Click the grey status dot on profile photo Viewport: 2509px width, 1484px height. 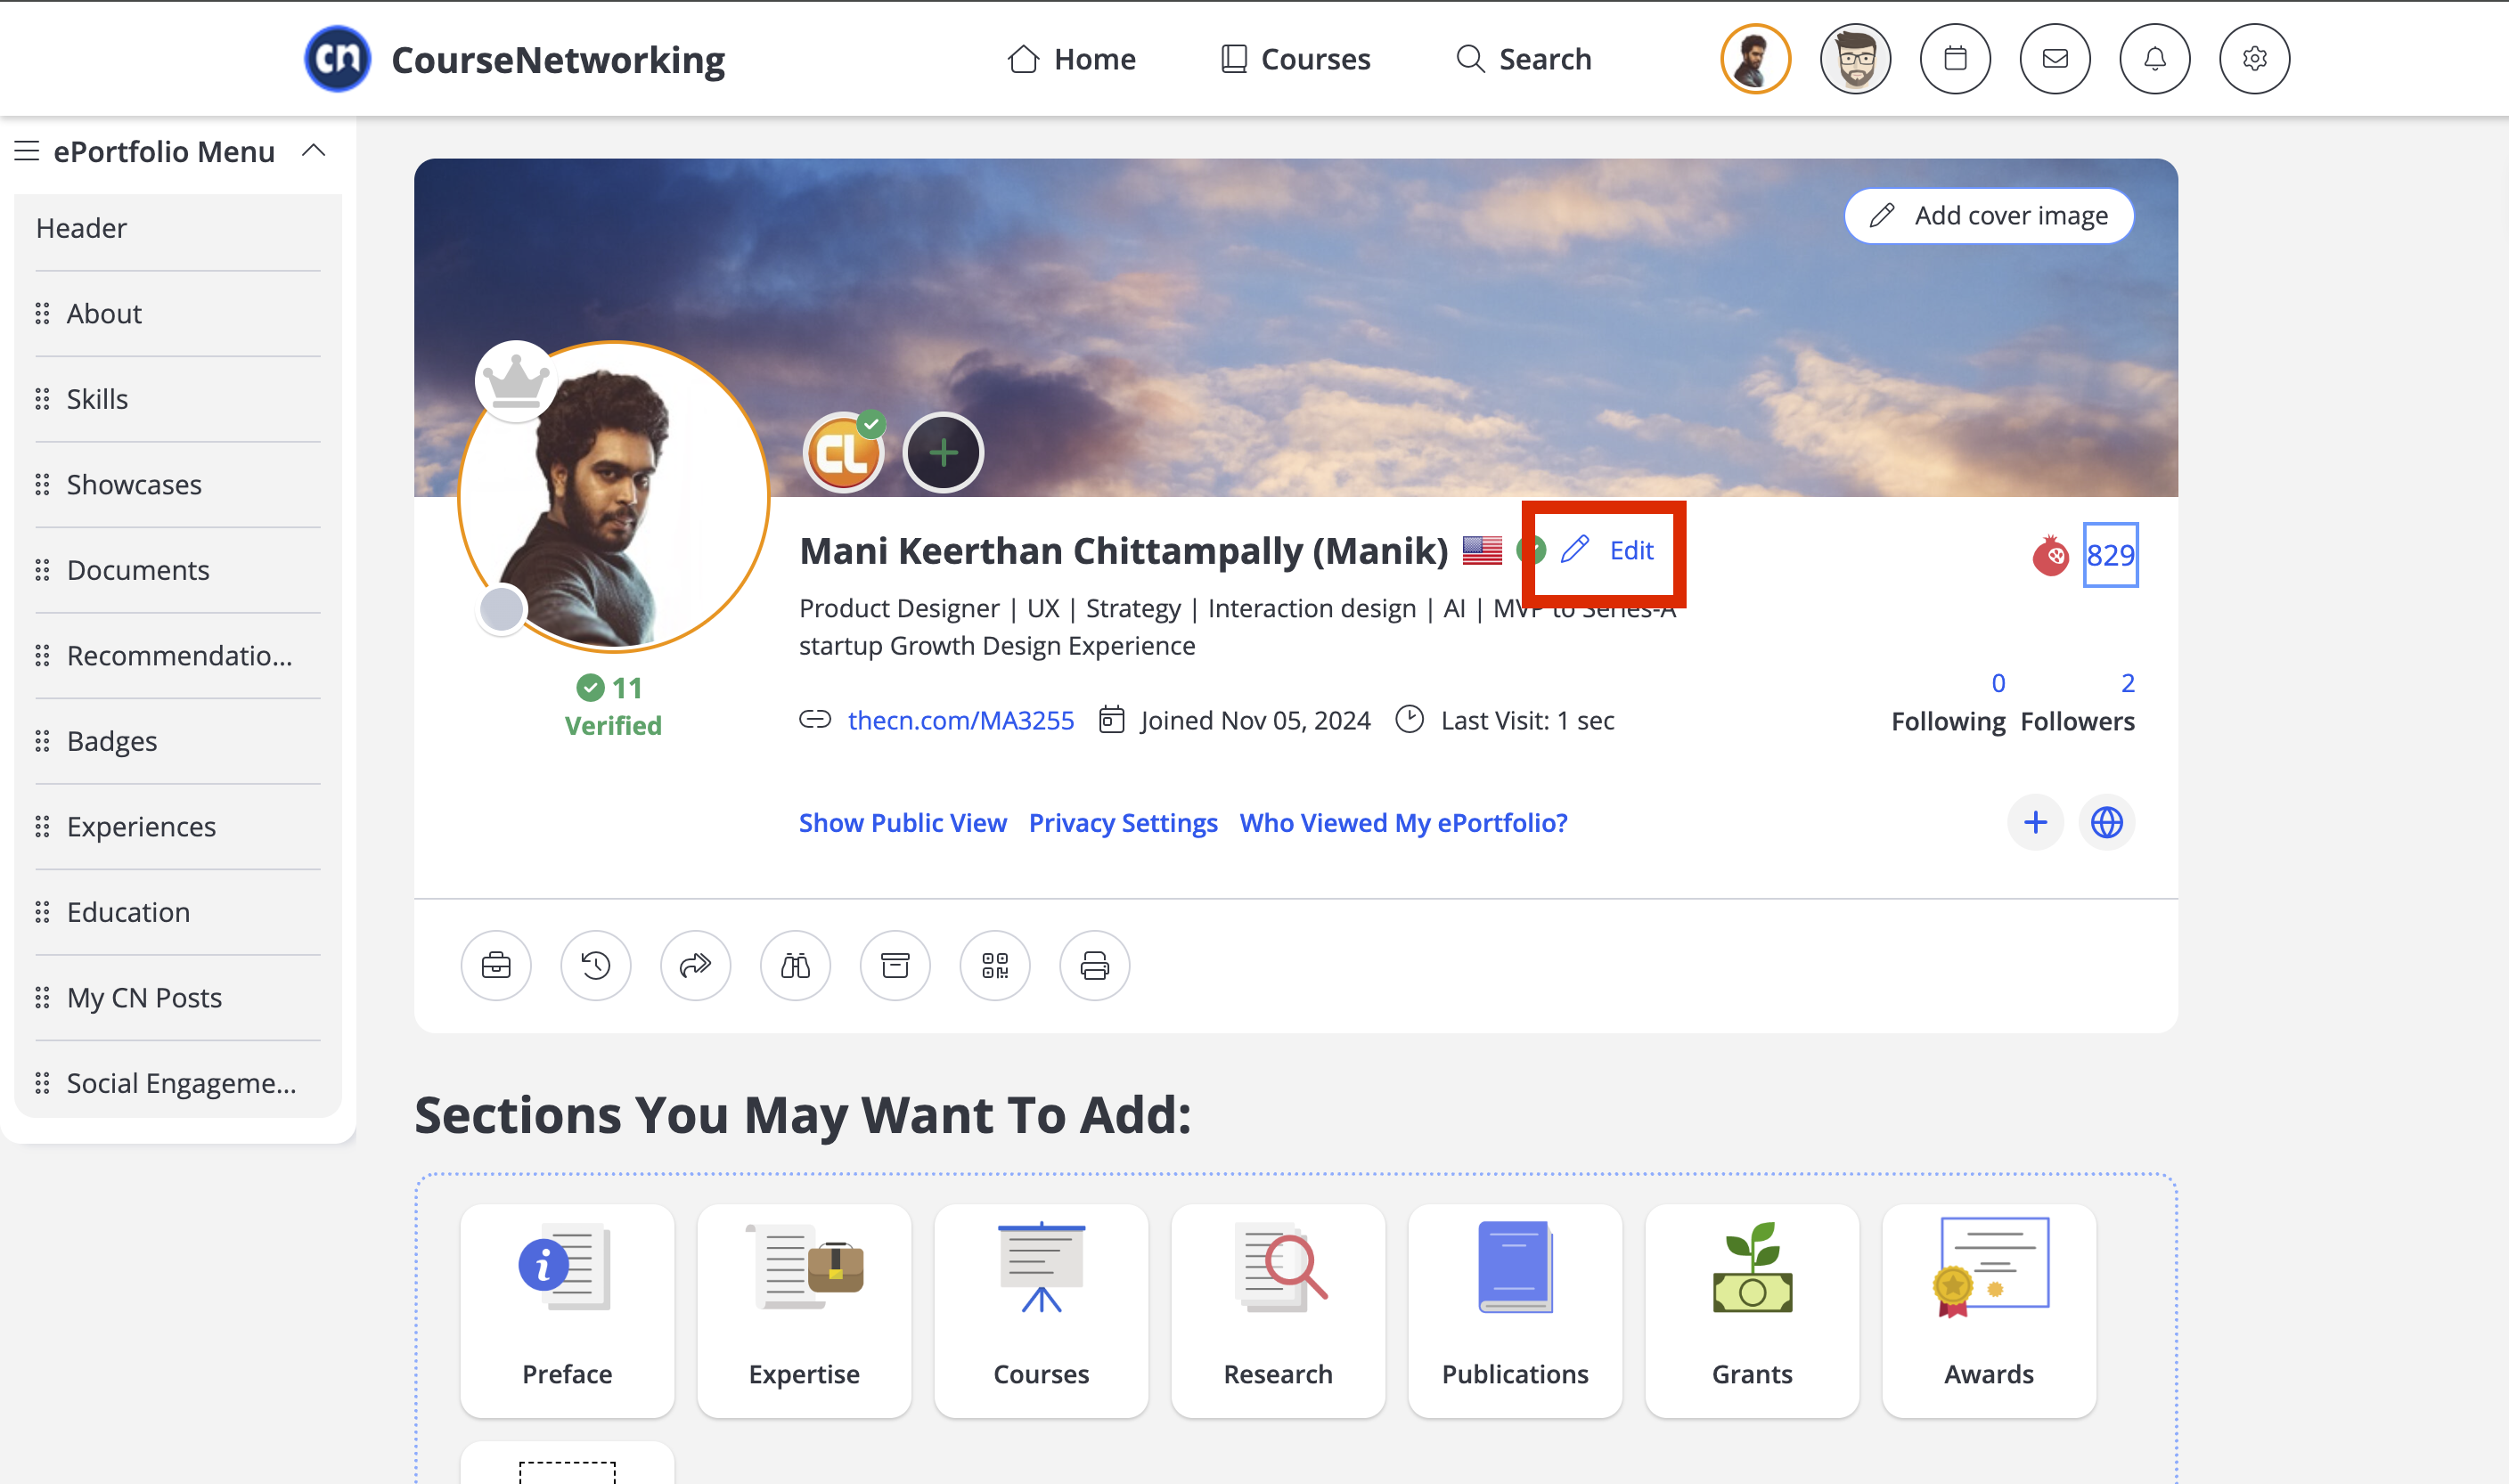502,609
